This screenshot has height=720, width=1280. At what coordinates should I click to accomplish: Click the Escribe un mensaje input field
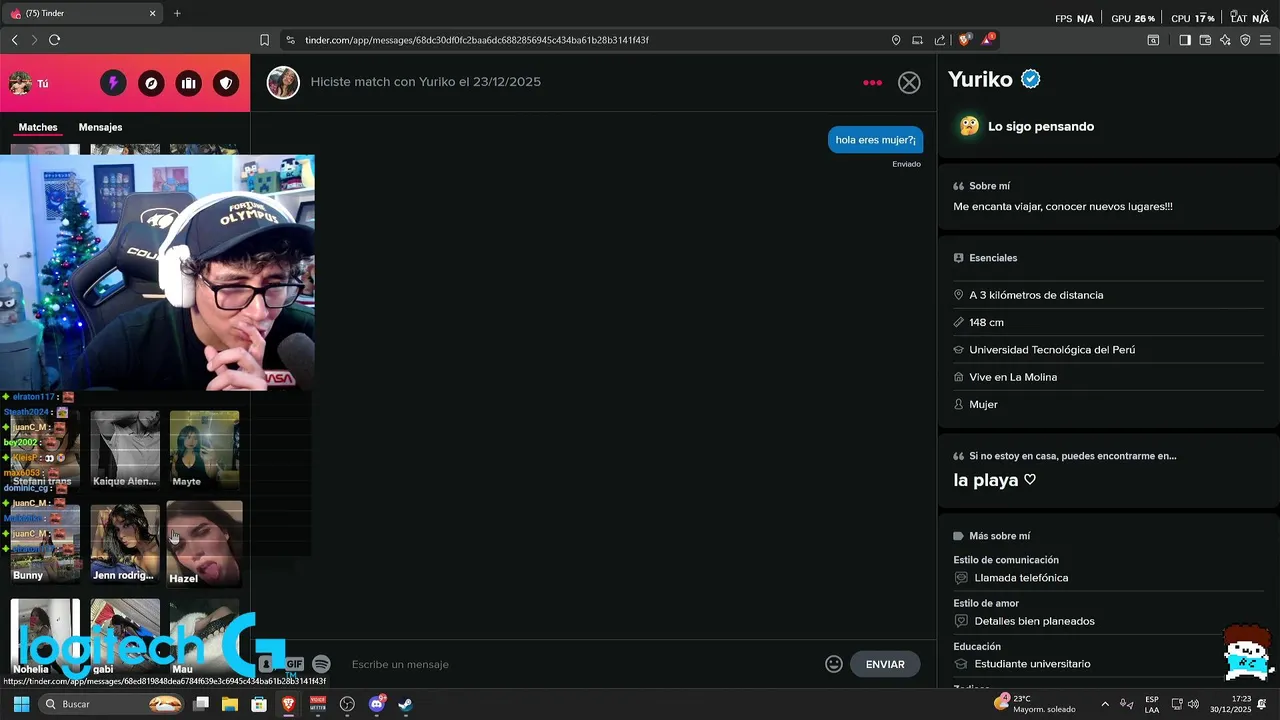click(580, 664)
